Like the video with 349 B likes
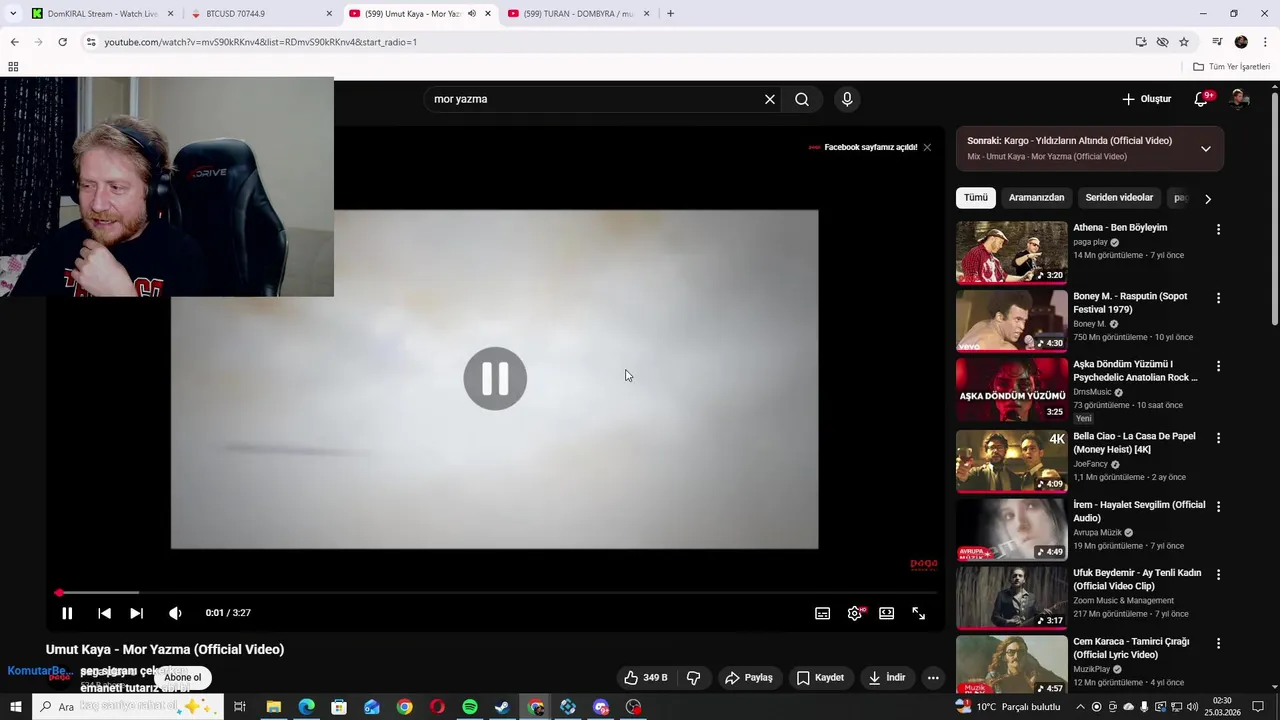 [645, 677]
